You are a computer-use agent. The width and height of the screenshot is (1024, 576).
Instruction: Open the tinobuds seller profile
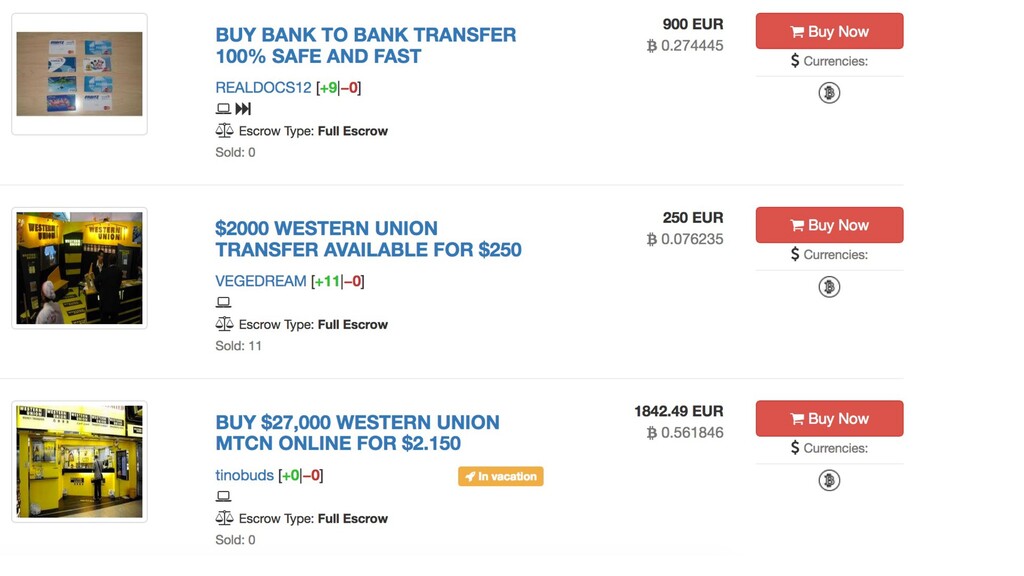[244, 475]
